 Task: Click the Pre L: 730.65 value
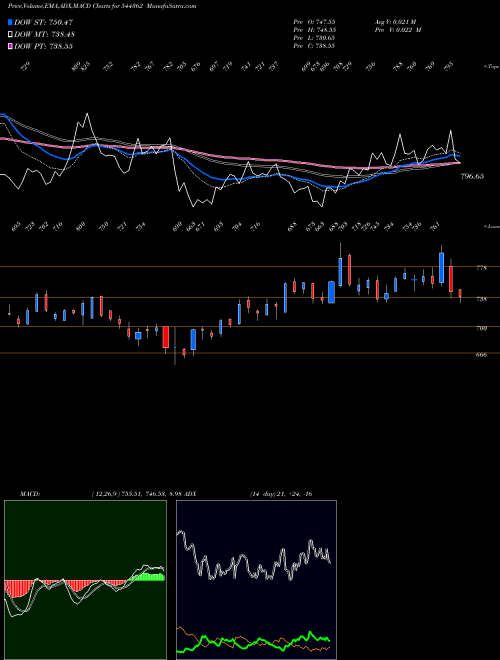(314, 38)
